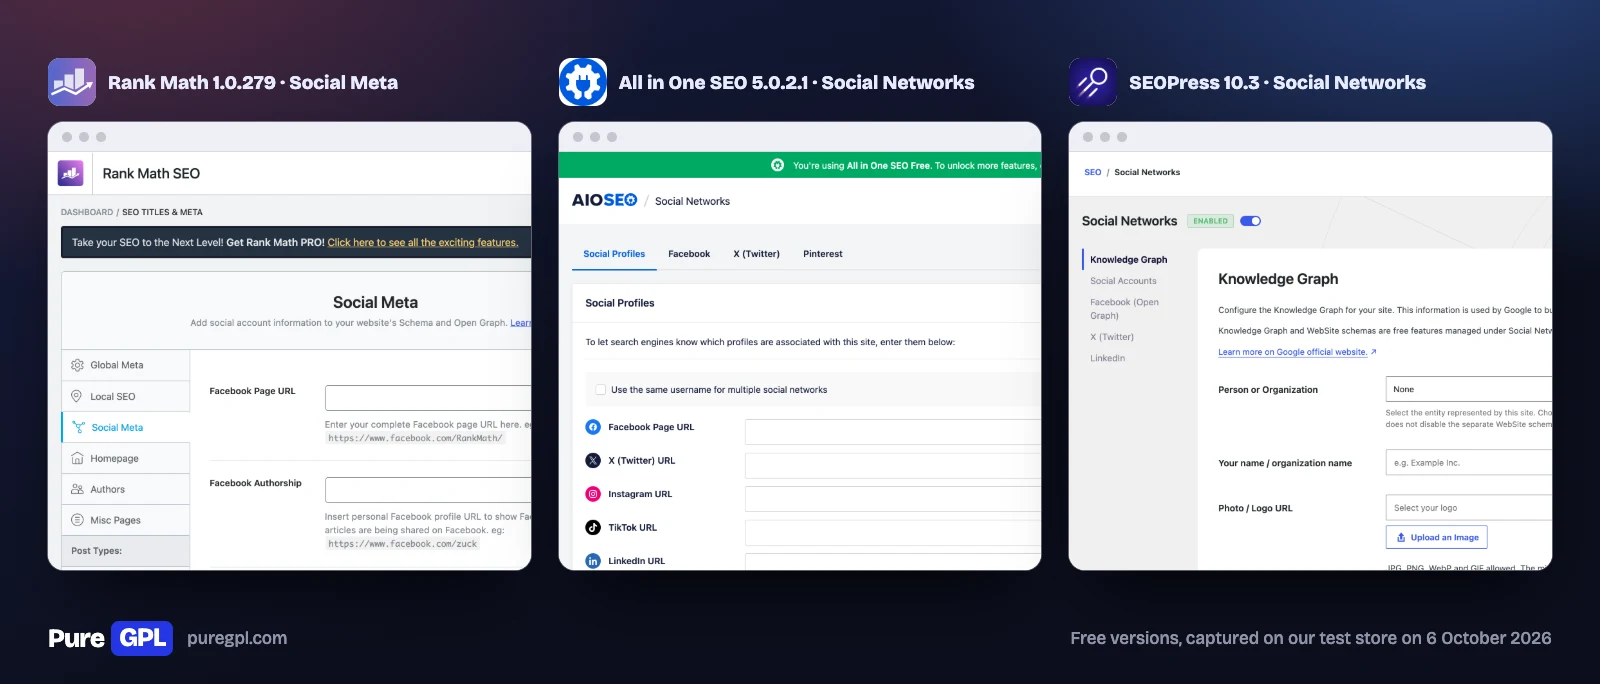Click the AIOSEO logo in the page header
Viewport: 1600px width, 684px height.
(x=604, y=200)
